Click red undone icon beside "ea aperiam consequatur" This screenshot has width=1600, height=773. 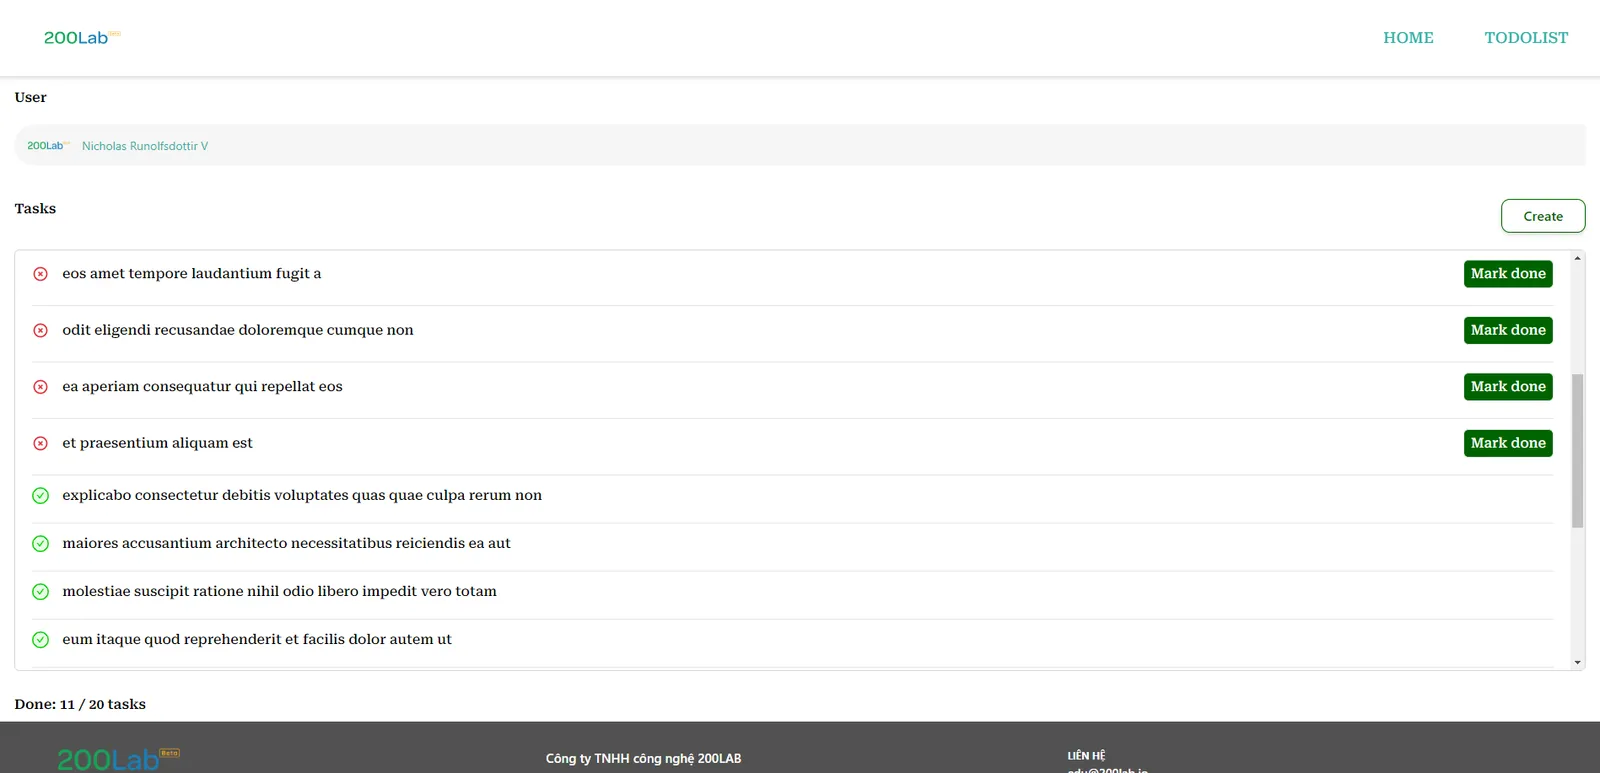[41, 387]
